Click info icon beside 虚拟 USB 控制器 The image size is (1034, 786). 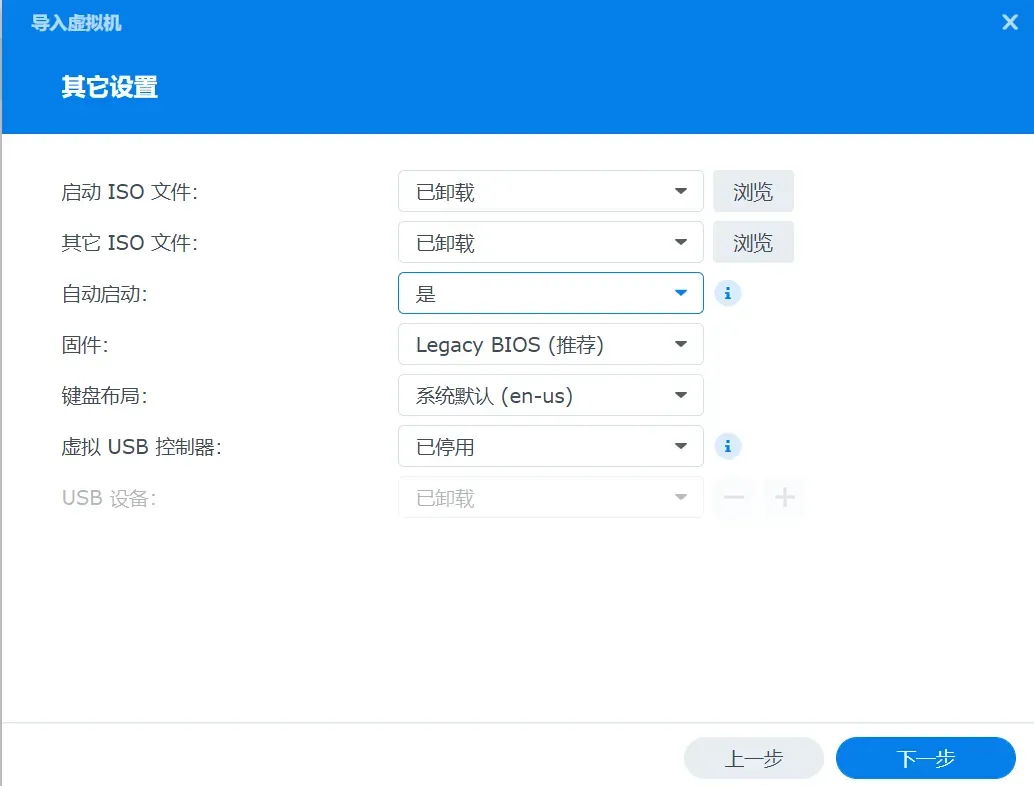click(727, 446)
